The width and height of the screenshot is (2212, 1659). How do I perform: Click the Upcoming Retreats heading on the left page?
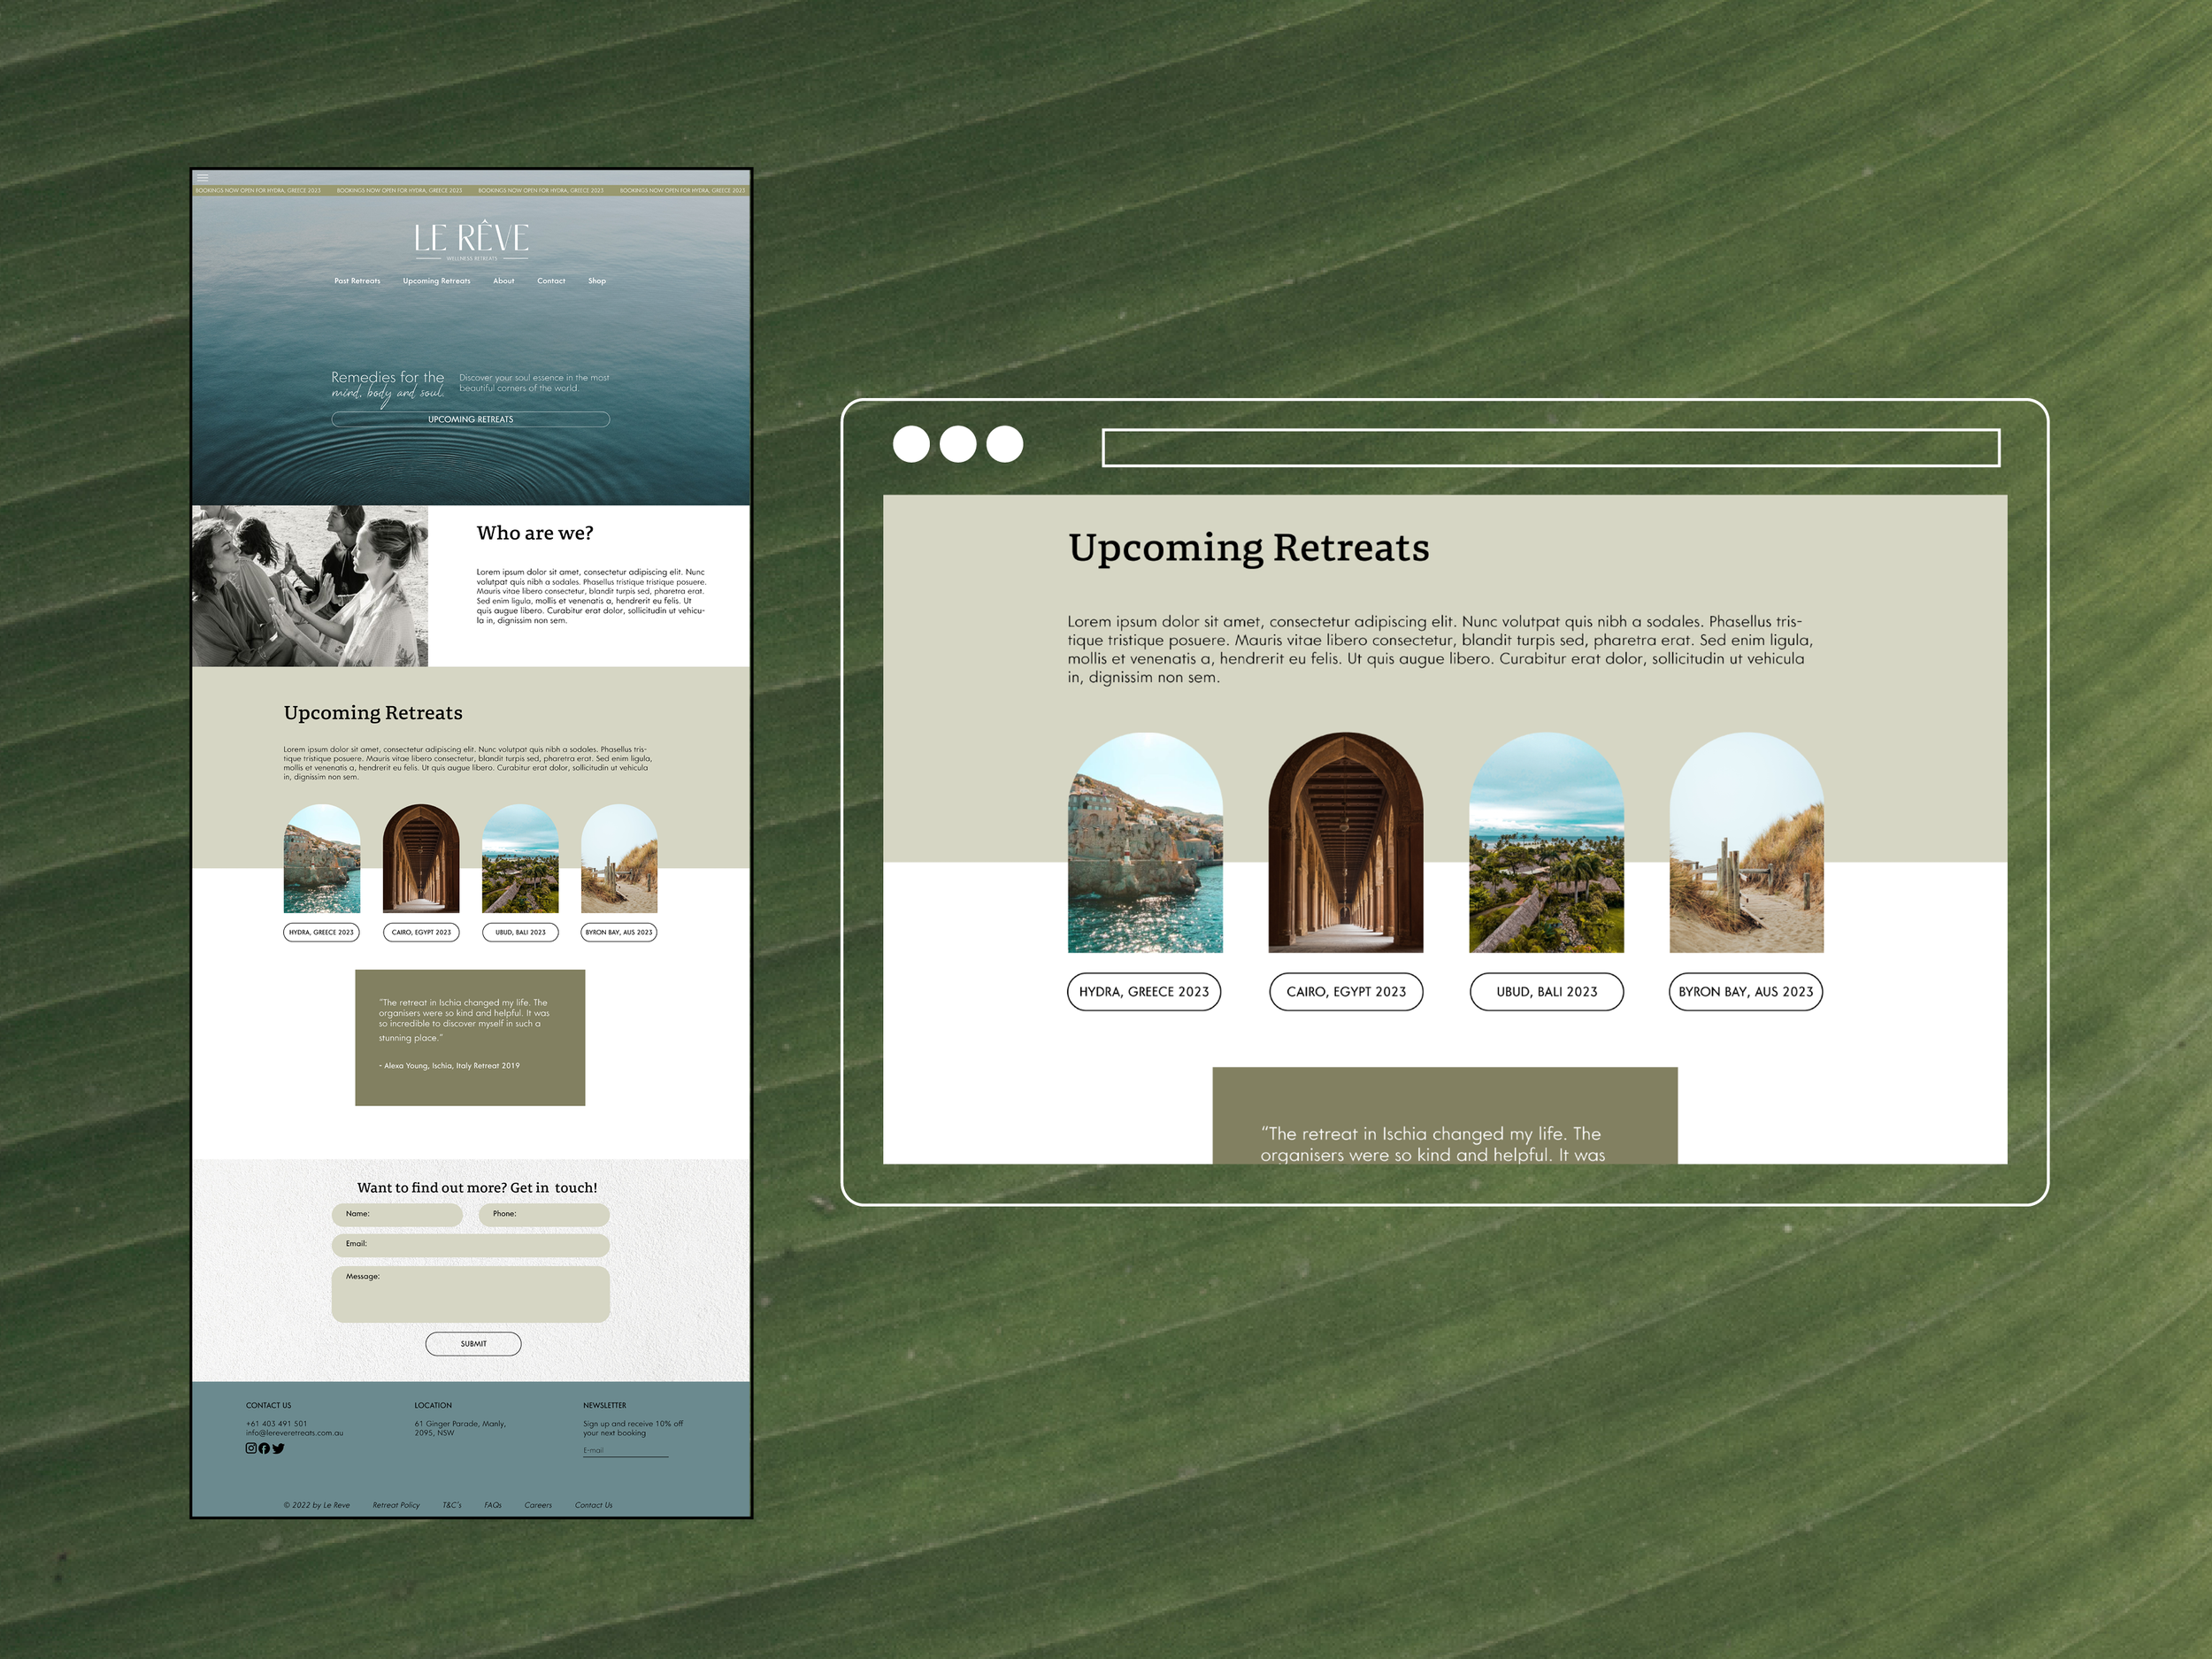pos(373,713)
